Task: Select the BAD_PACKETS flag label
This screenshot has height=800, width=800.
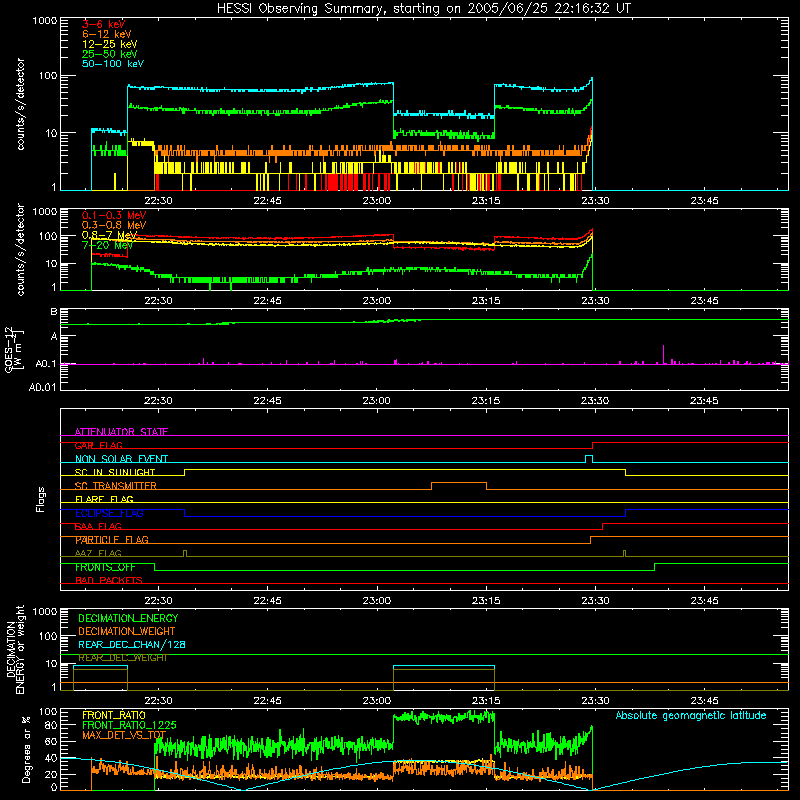Action: point(109,580)
